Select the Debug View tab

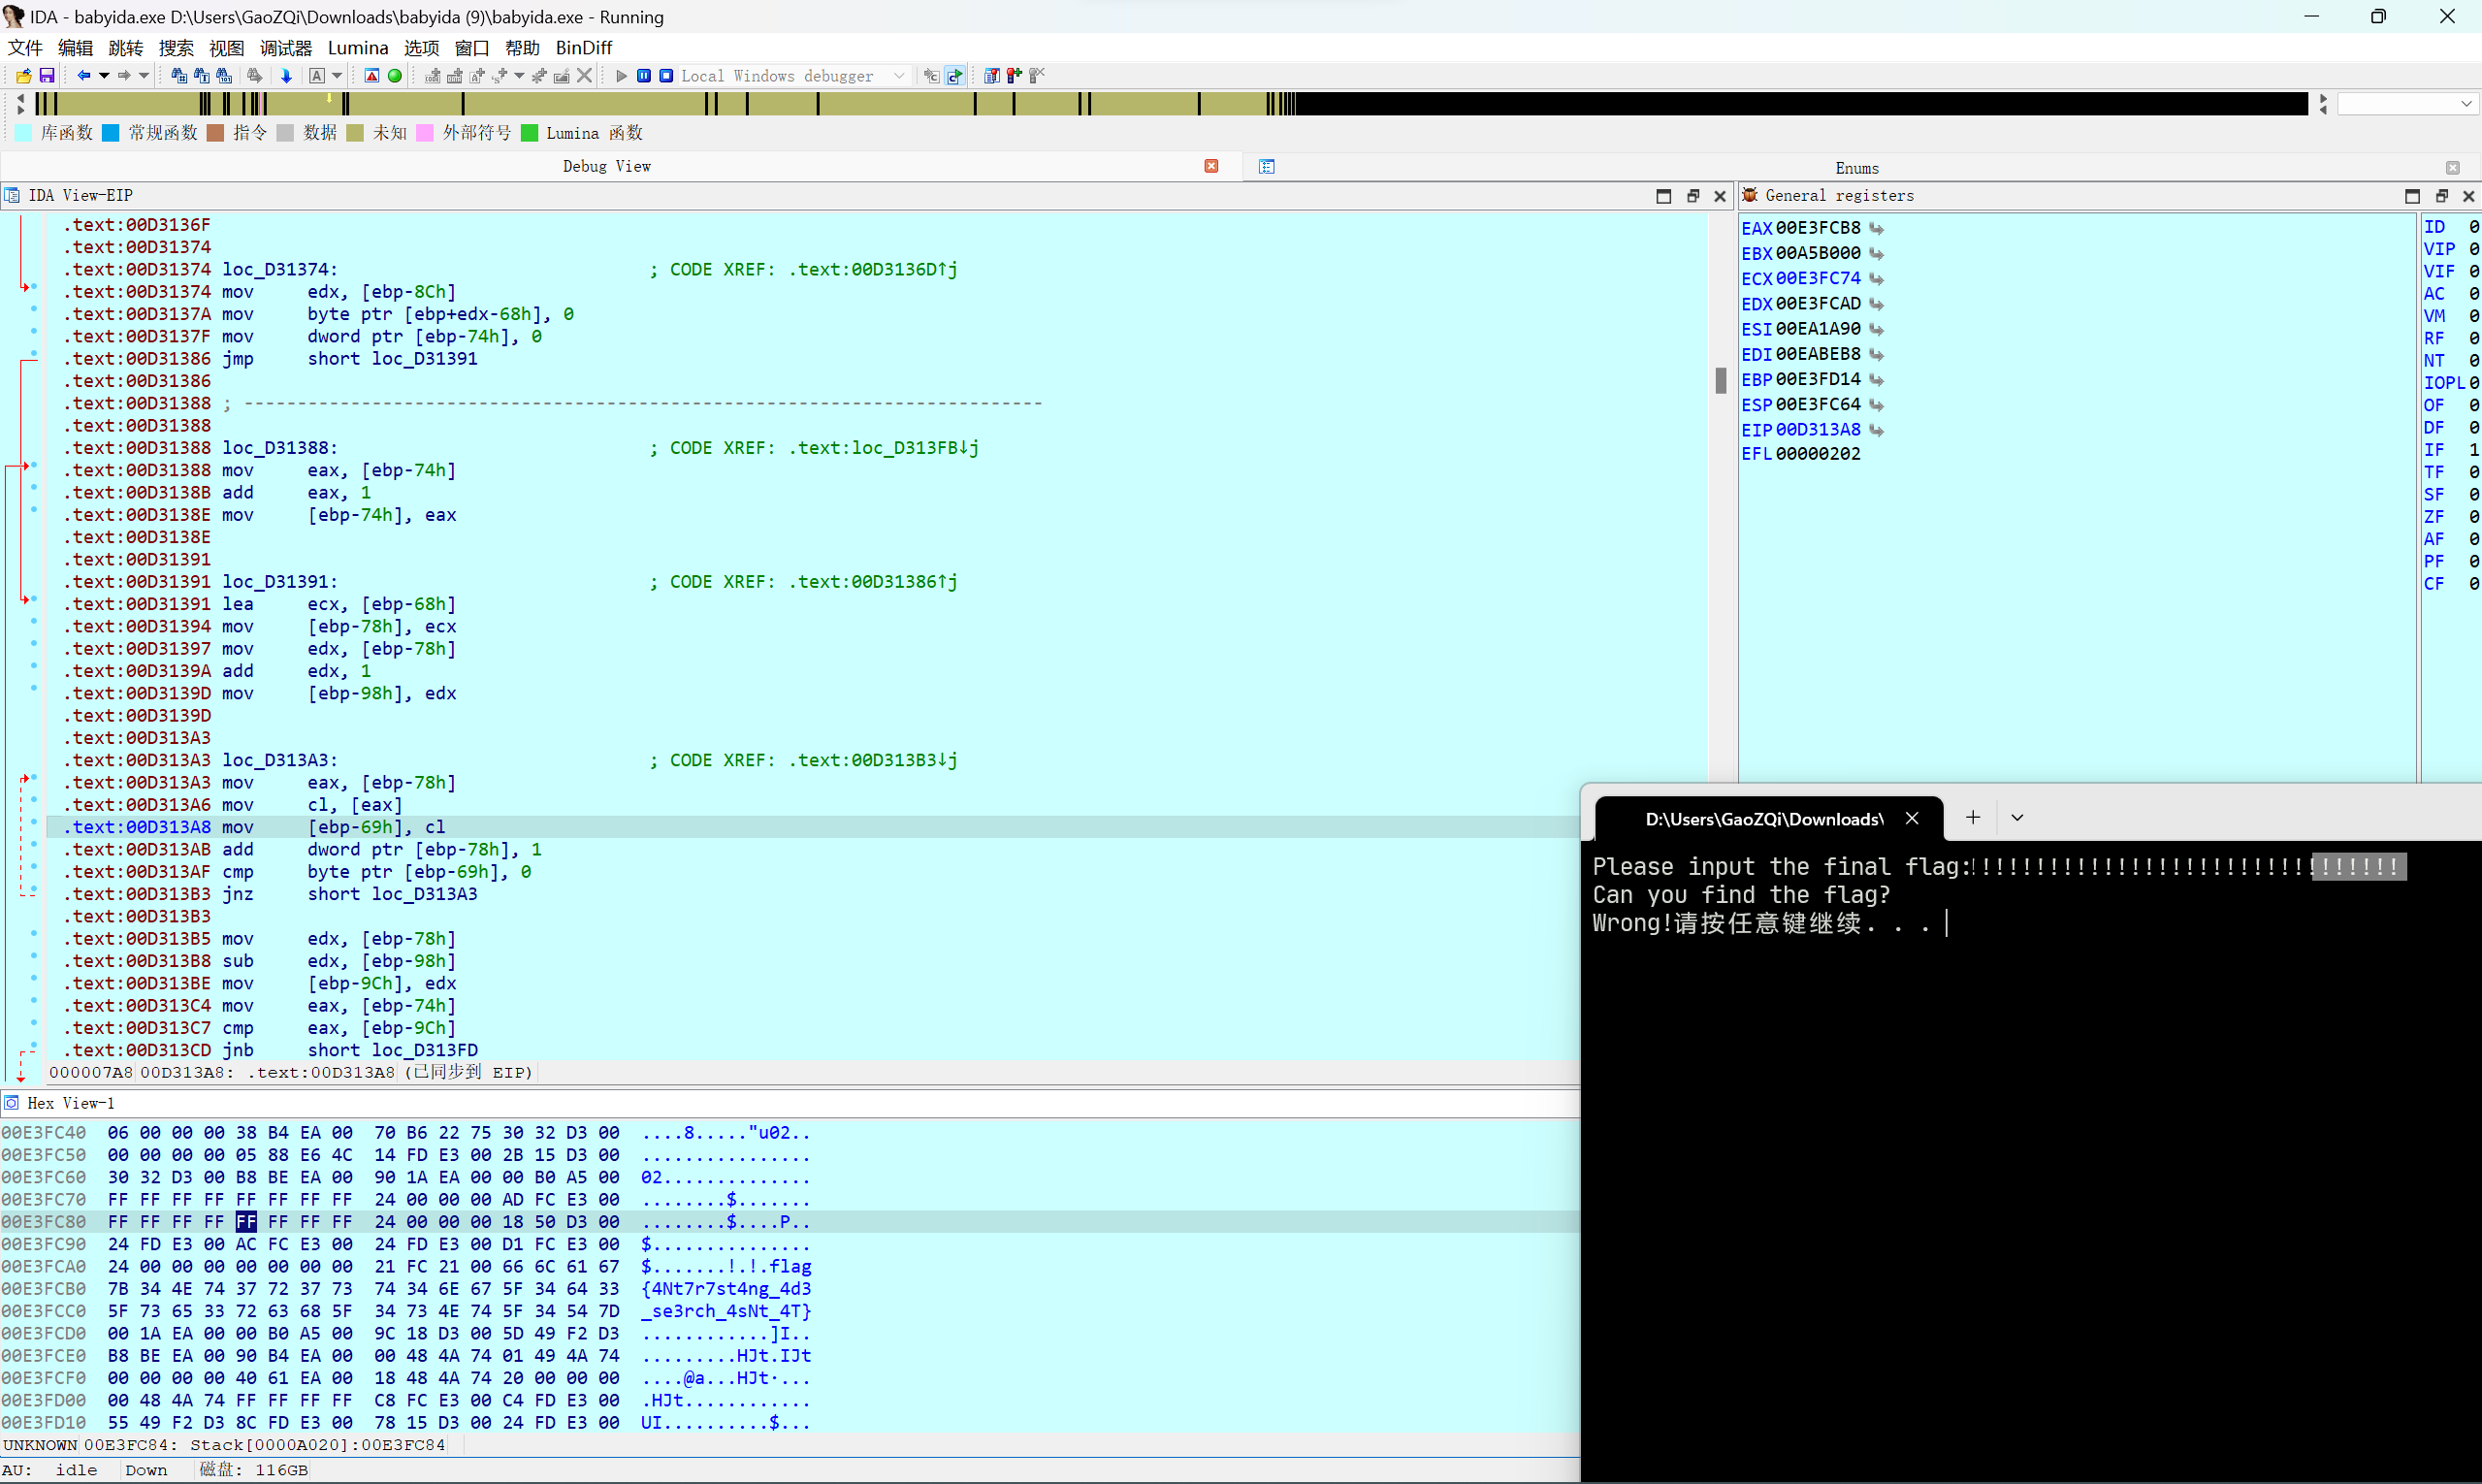click(606, 167)
